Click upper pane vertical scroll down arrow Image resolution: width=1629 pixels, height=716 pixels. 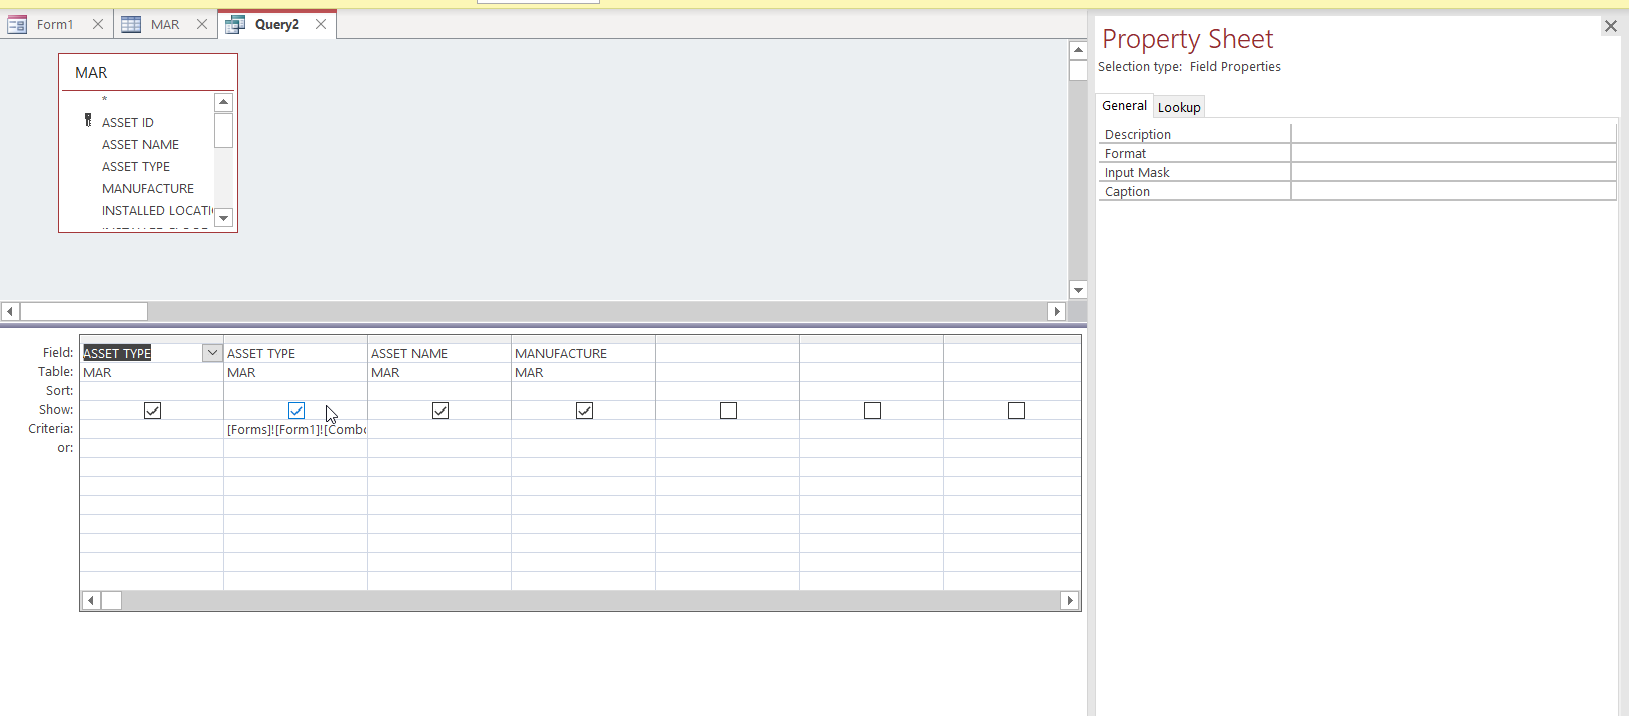coord(1078,290)
